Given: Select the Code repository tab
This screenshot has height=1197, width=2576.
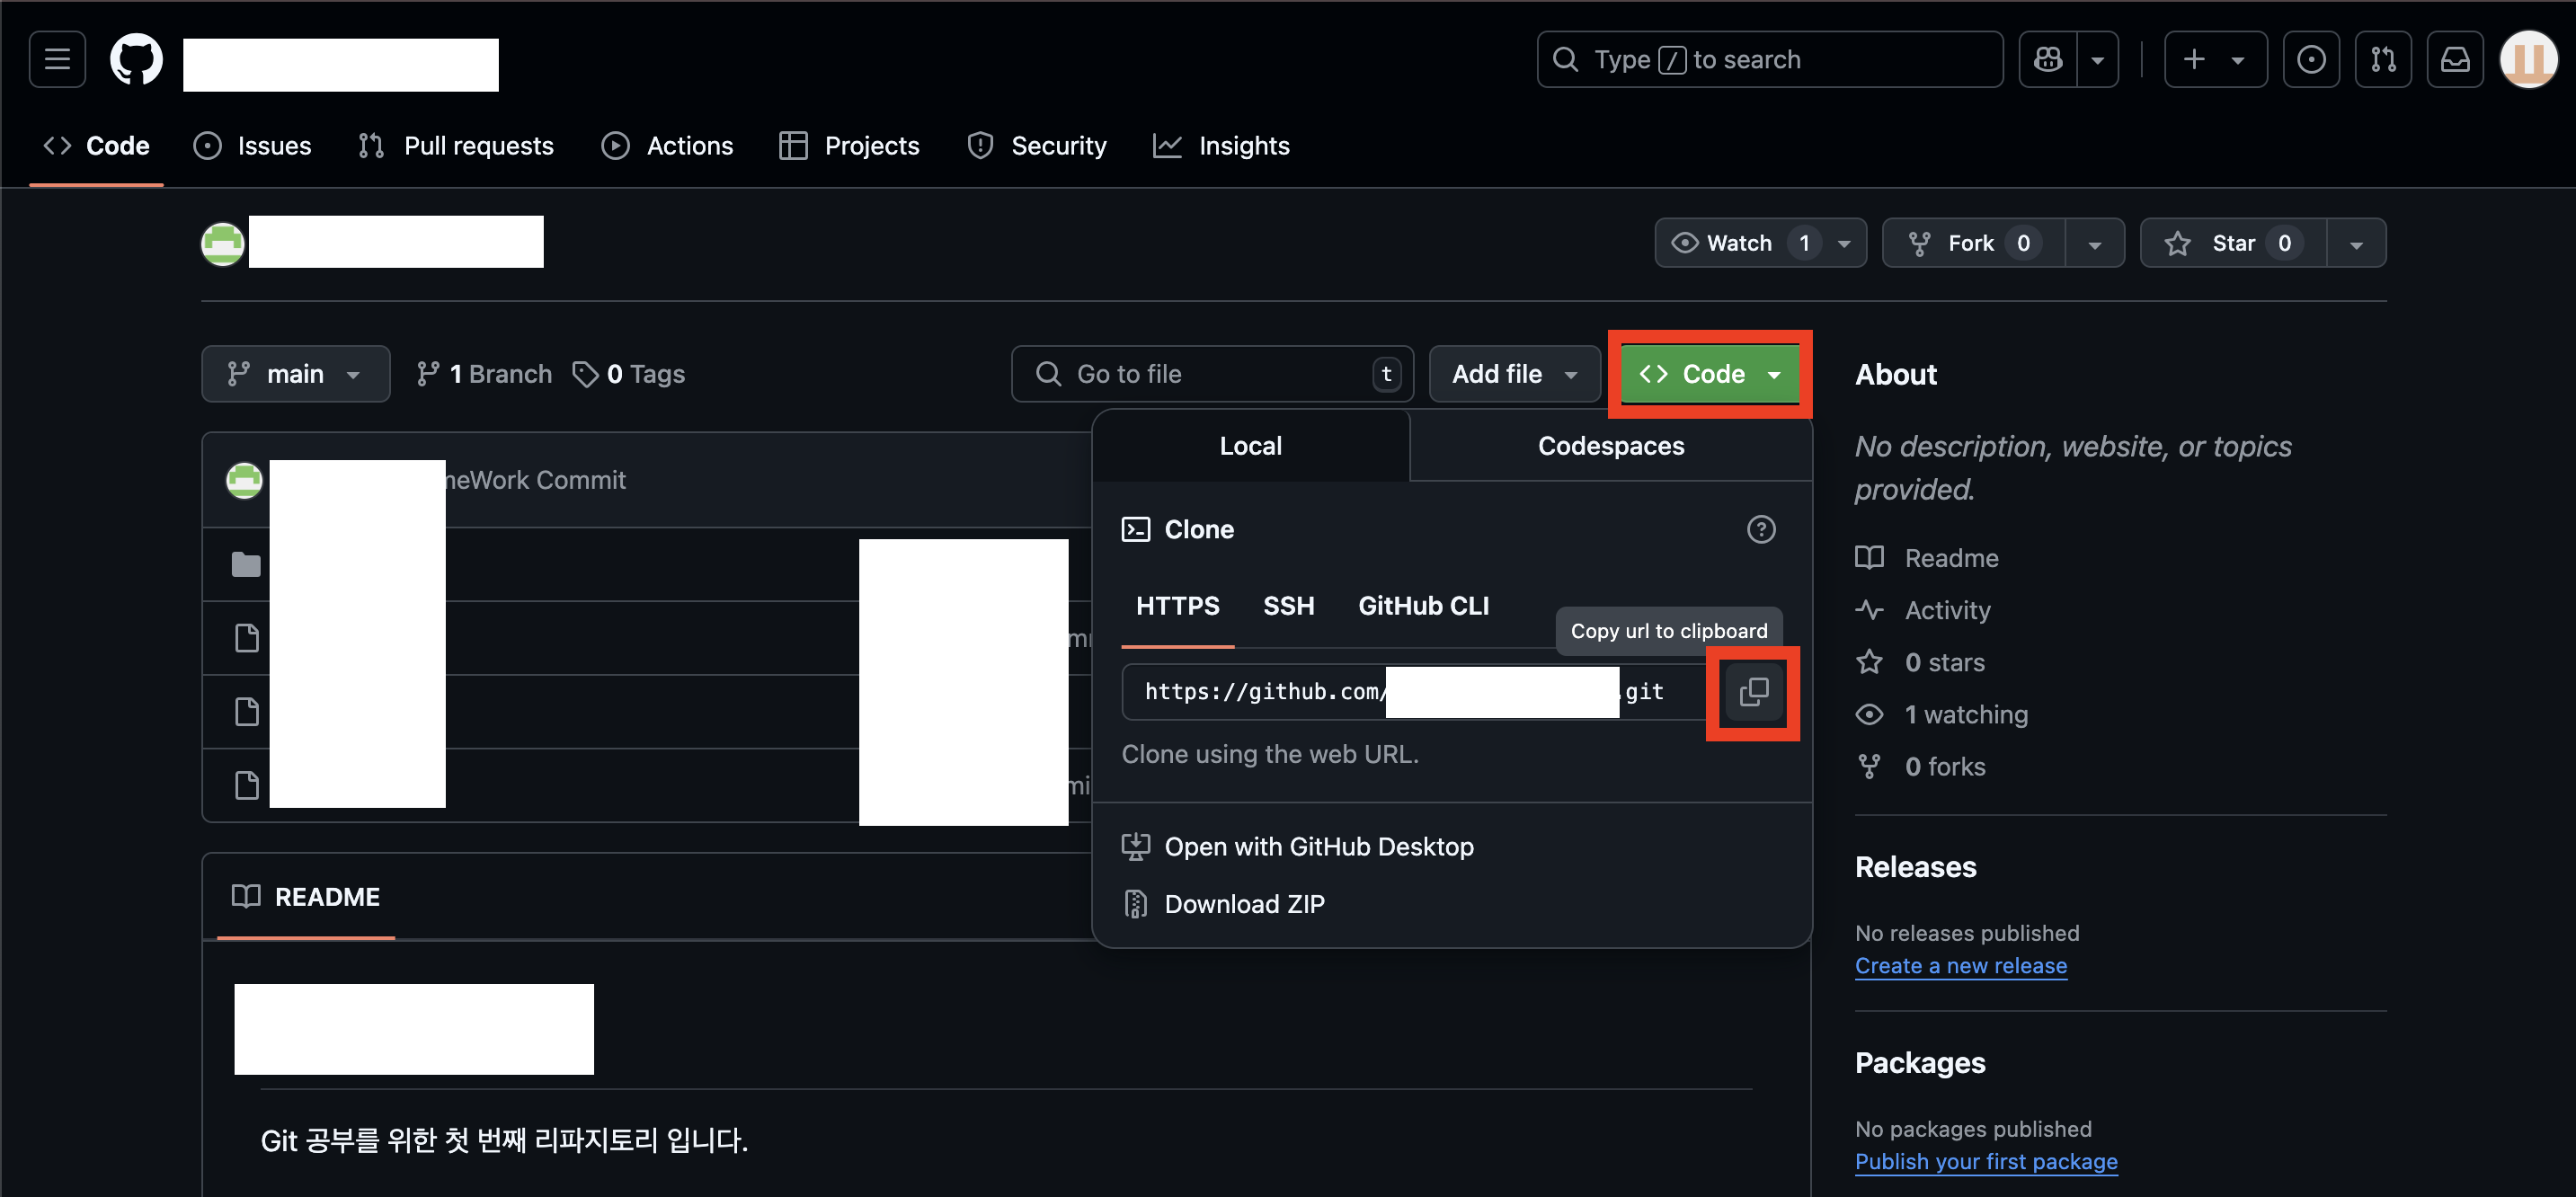Looking at the screenshot, I should point(97,146).
